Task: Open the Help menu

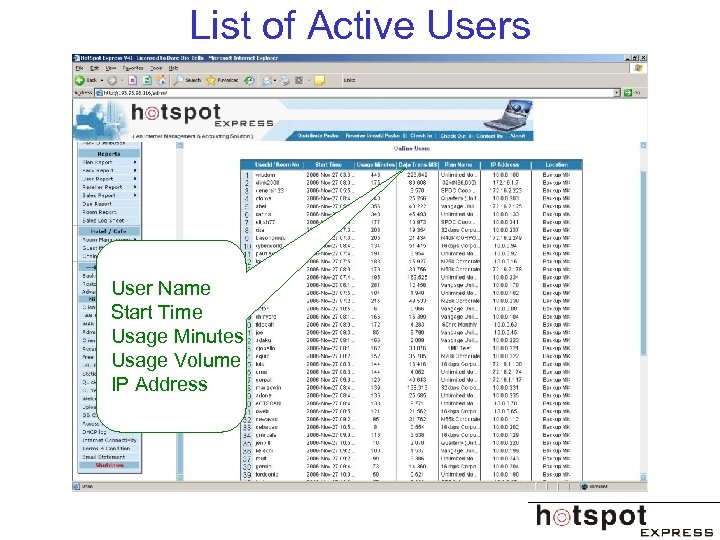Action: point(173,68)
